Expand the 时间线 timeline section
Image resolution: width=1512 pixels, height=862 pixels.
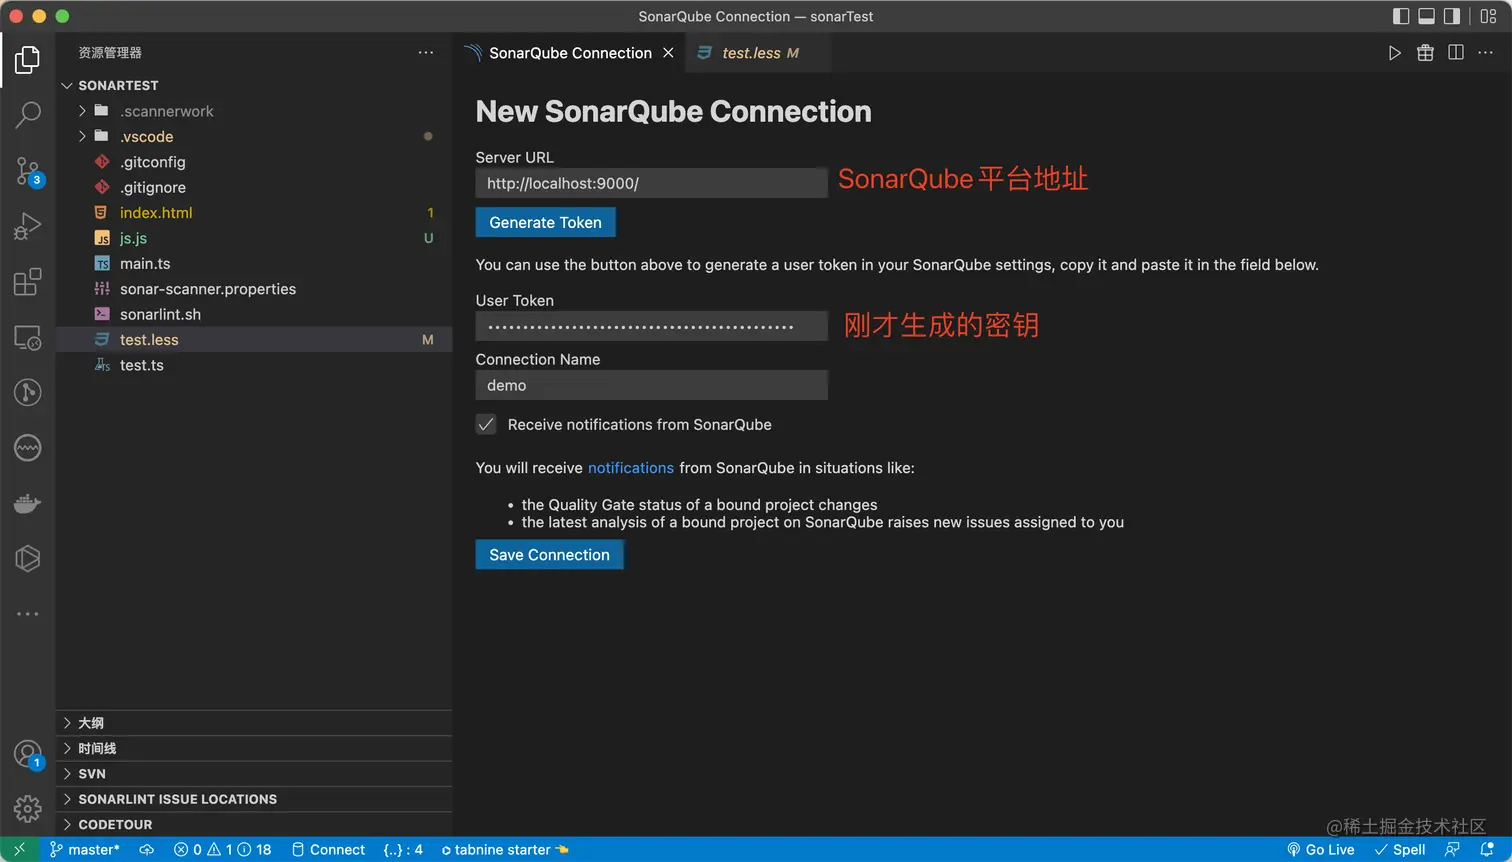[254, 748]
